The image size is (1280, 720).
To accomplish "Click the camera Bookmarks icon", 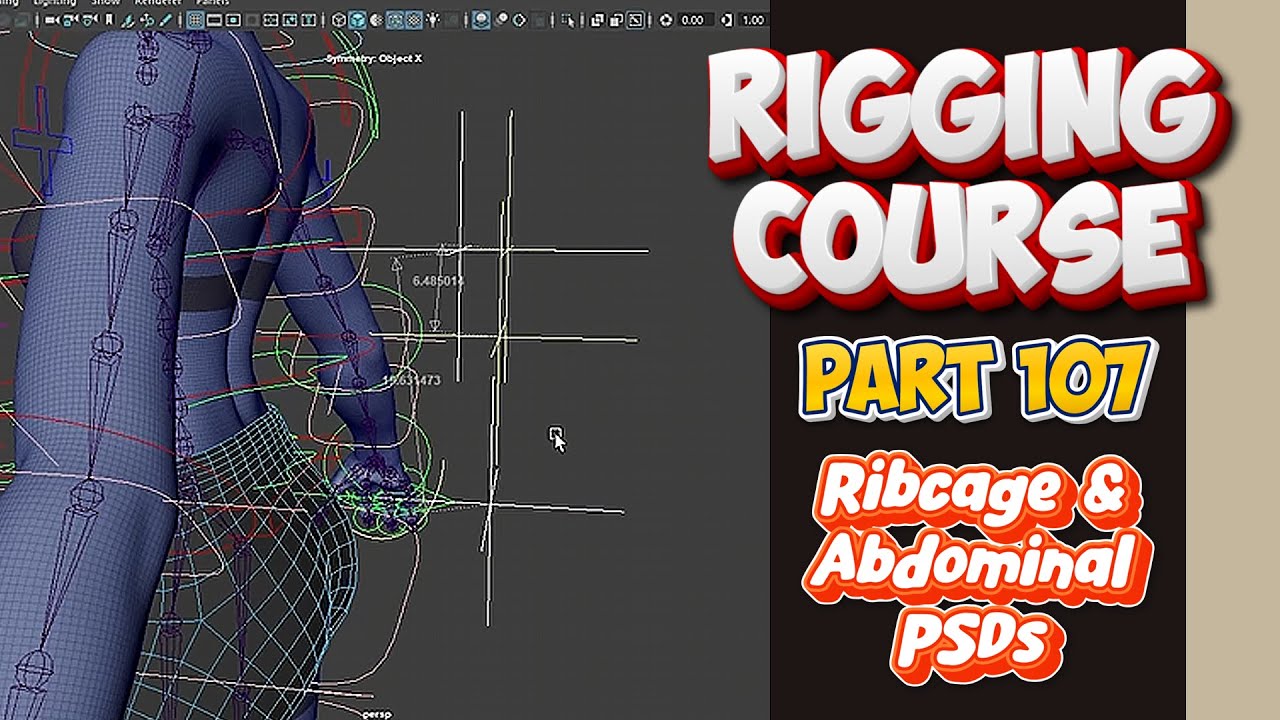I will tap(109, 20).
